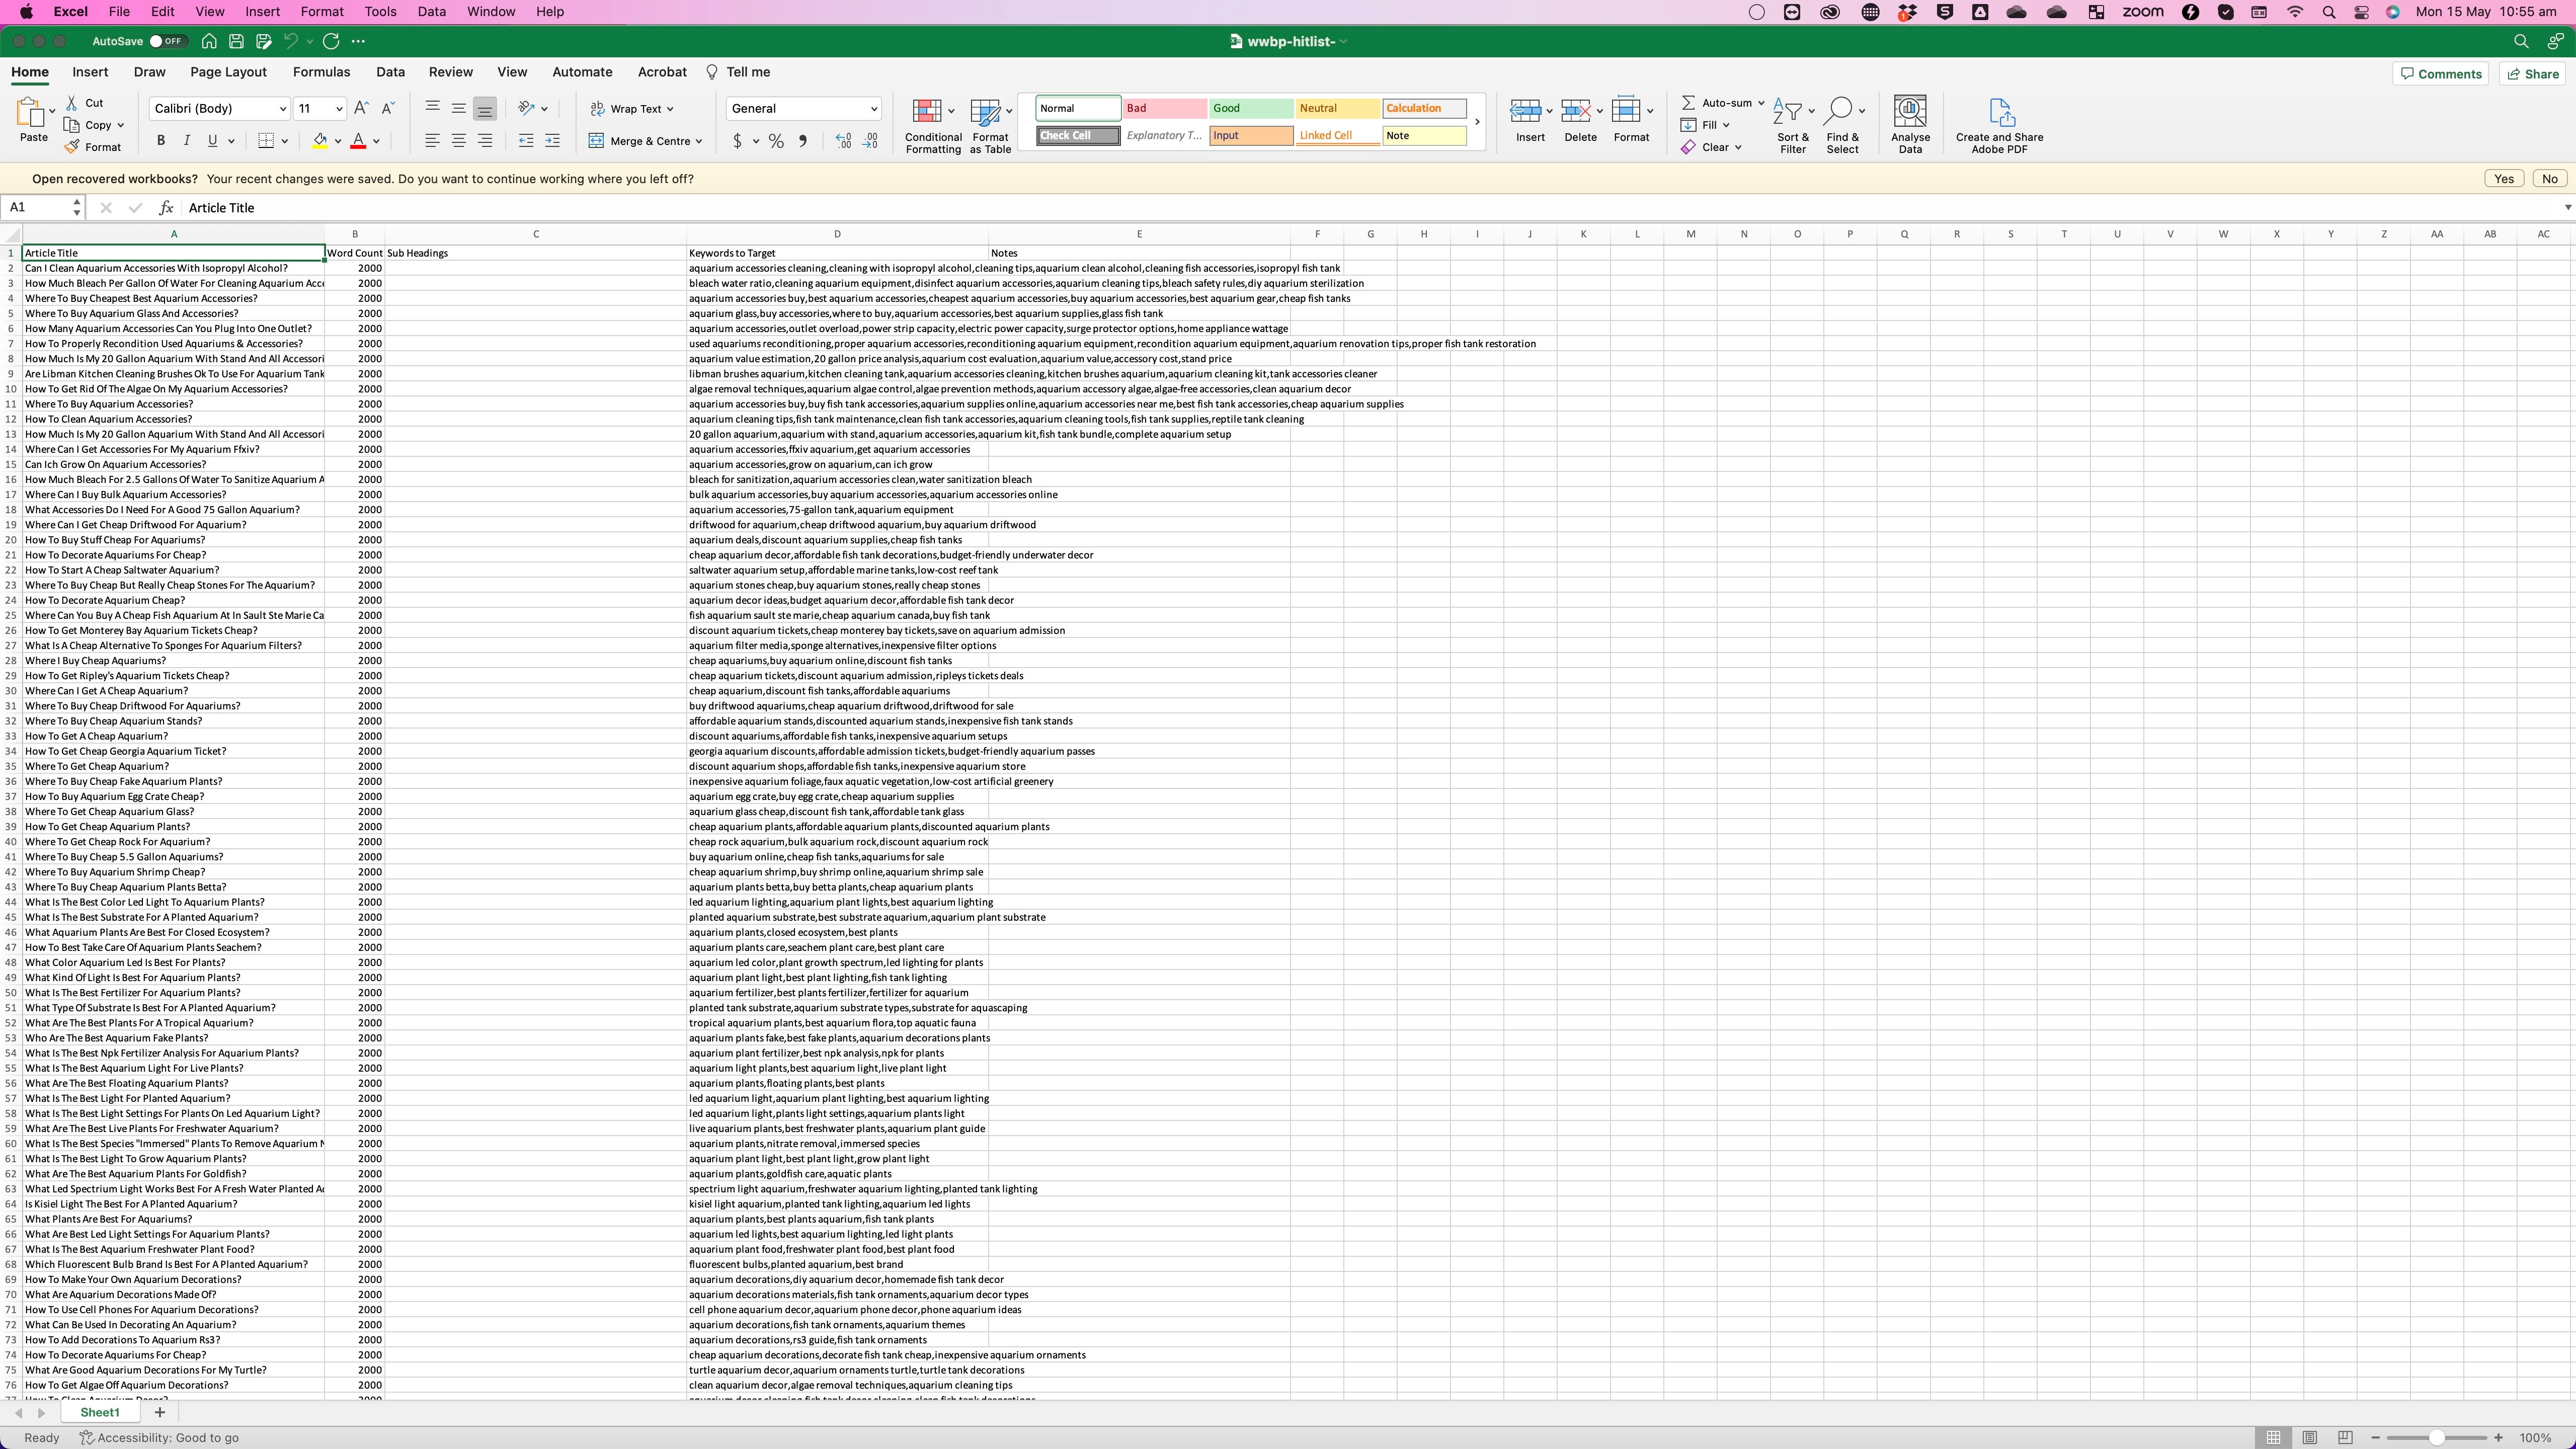Apply percent style with the % icon
Screen dimensions: 2576x1449
pyautogui.click(x=776, y=141)
